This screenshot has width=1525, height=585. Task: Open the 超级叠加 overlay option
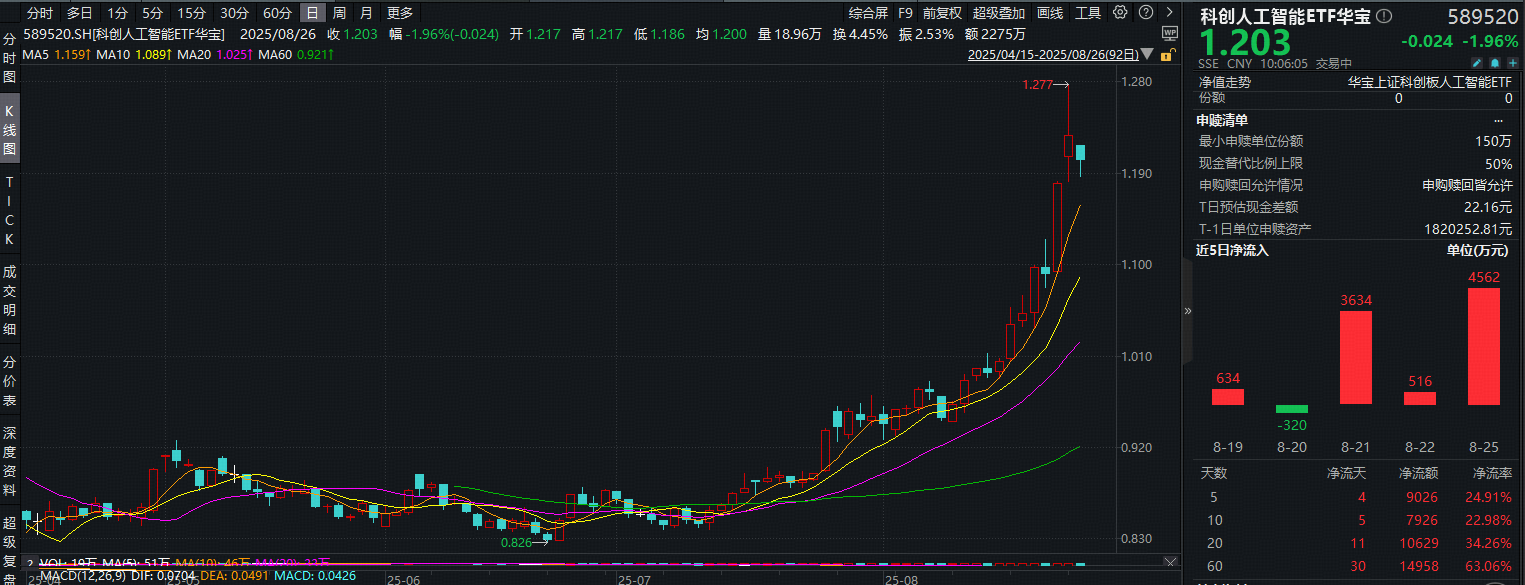(x=999, y=13)
